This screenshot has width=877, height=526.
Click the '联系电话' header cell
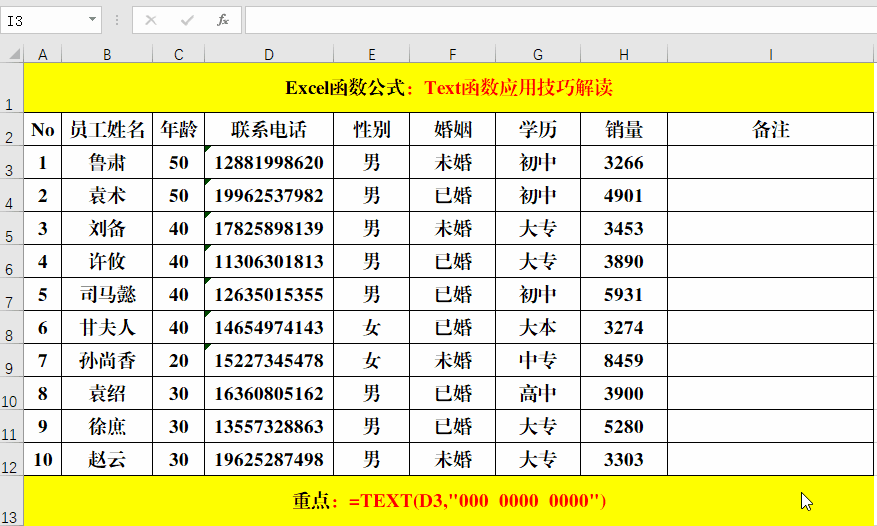click(269, 129)
